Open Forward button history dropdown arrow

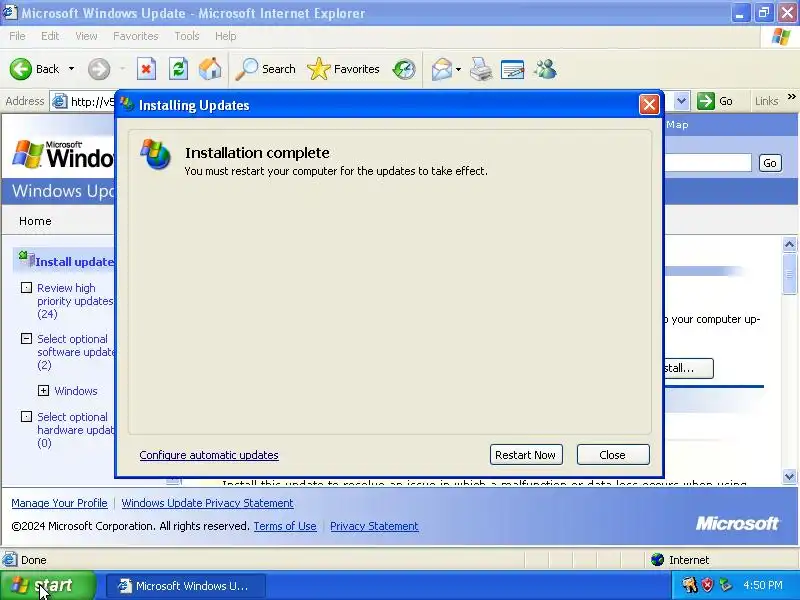tap(122, 69)
